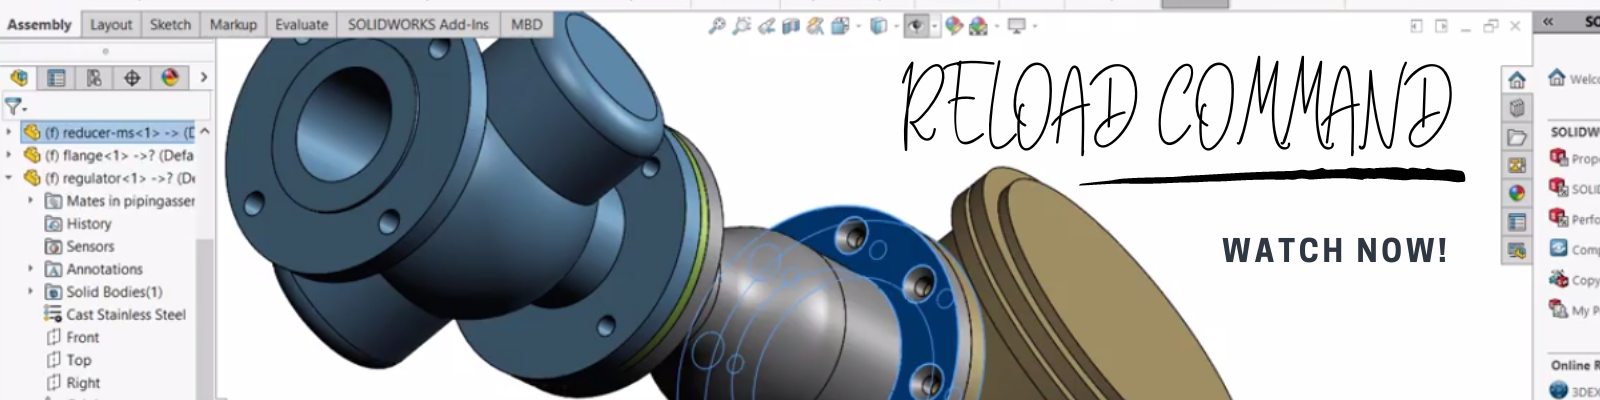
Task: Select the Sensors tree item
Action: 80,246
